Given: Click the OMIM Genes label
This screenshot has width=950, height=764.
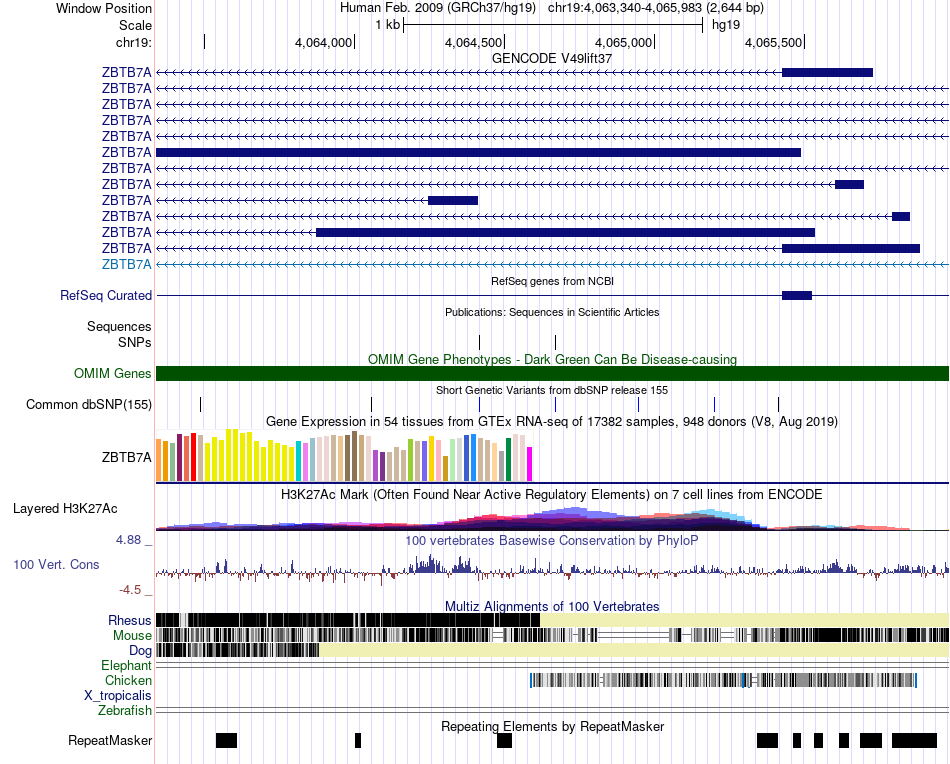Looking at the screenshot, I should pyautogui.click(x=112, y=373).
